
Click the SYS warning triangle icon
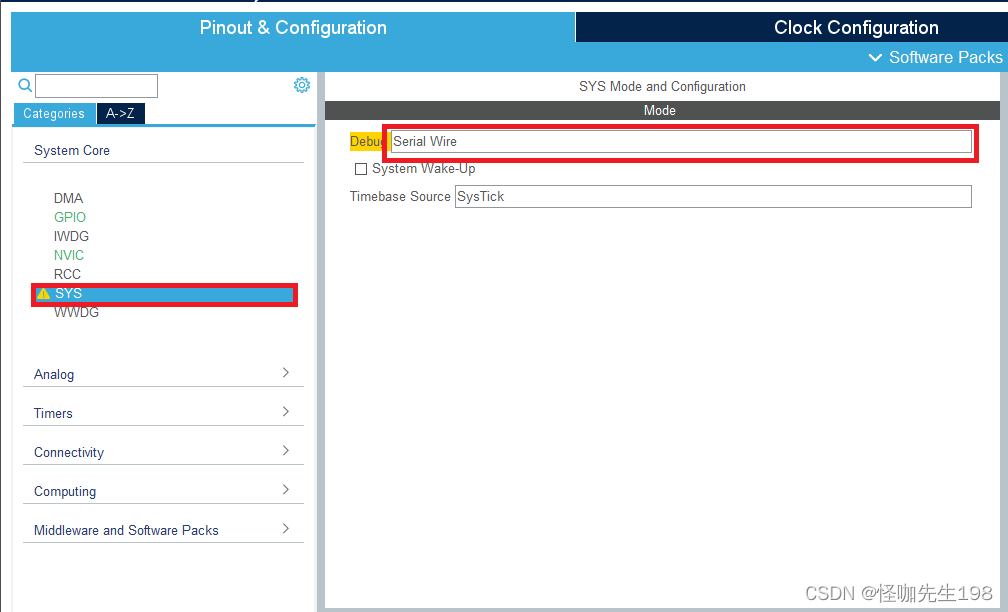click(x=43, y=294)
